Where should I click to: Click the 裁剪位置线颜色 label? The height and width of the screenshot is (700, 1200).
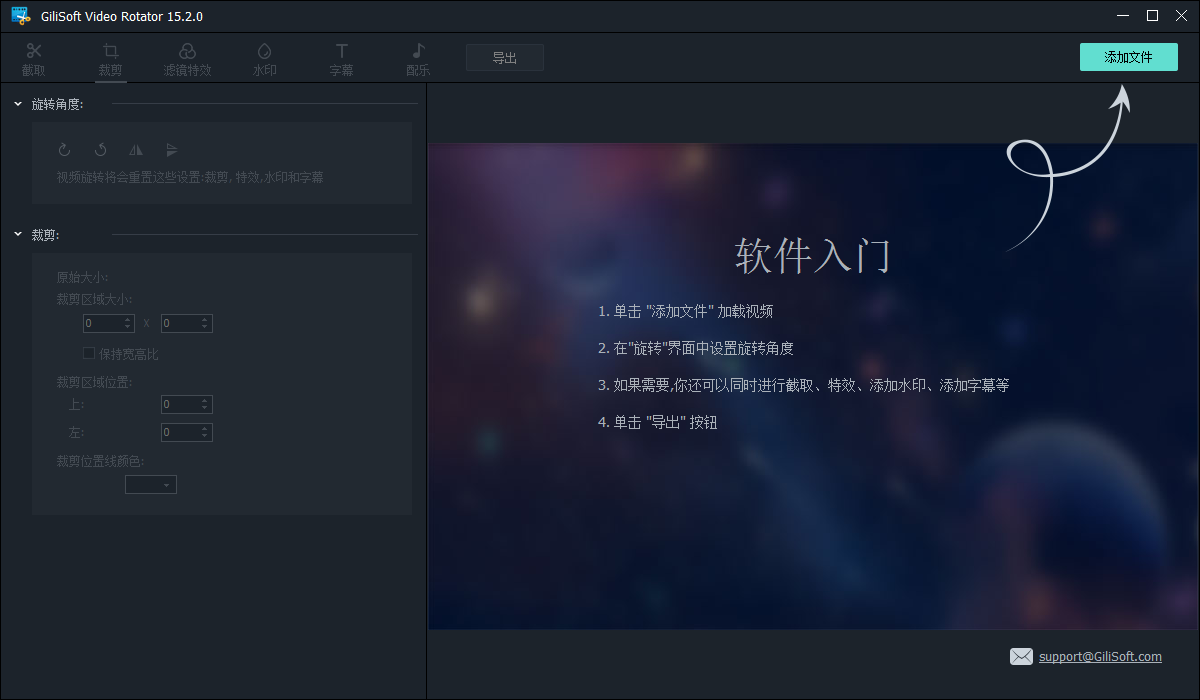(100, 461)
